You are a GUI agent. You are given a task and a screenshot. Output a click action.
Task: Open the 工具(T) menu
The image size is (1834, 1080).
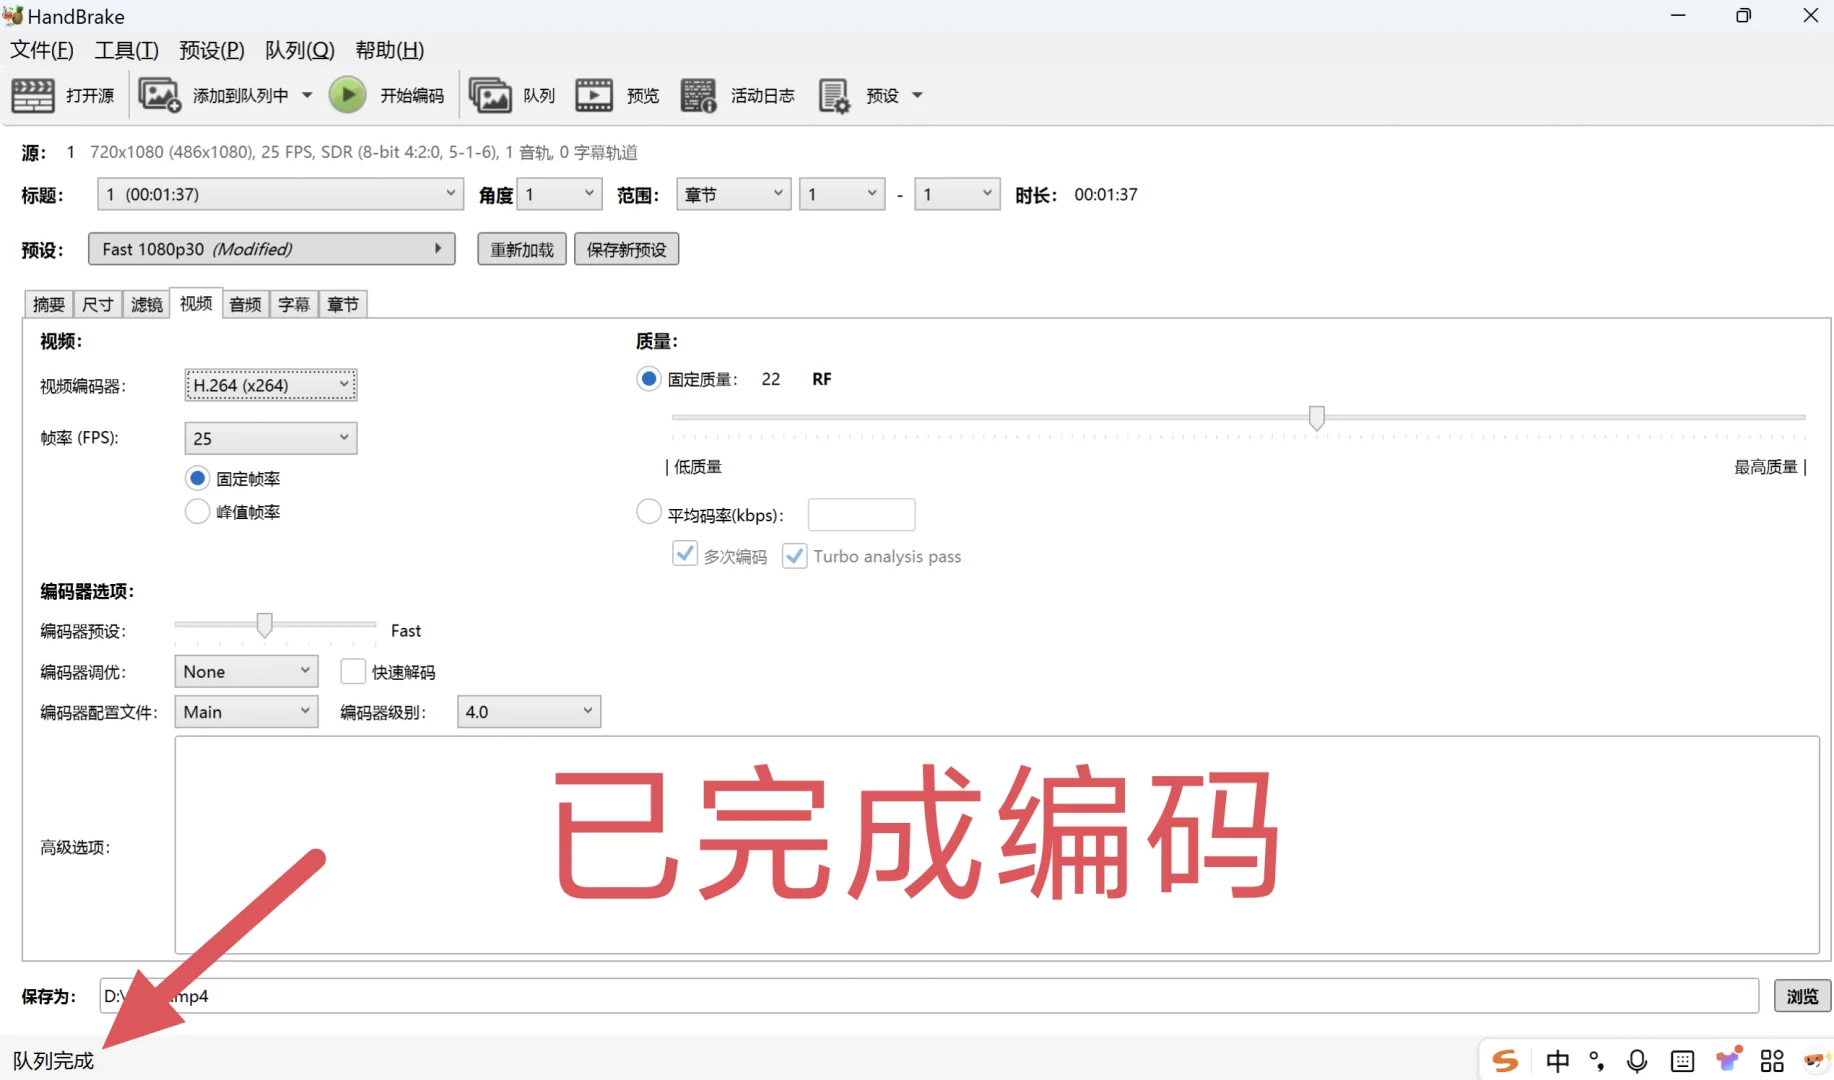tap(125, 50)
